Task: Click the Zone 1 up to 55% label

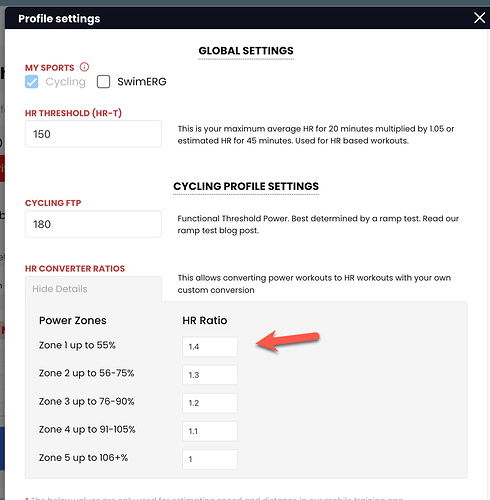Action: pyautogui.click(x=77, y=345)
